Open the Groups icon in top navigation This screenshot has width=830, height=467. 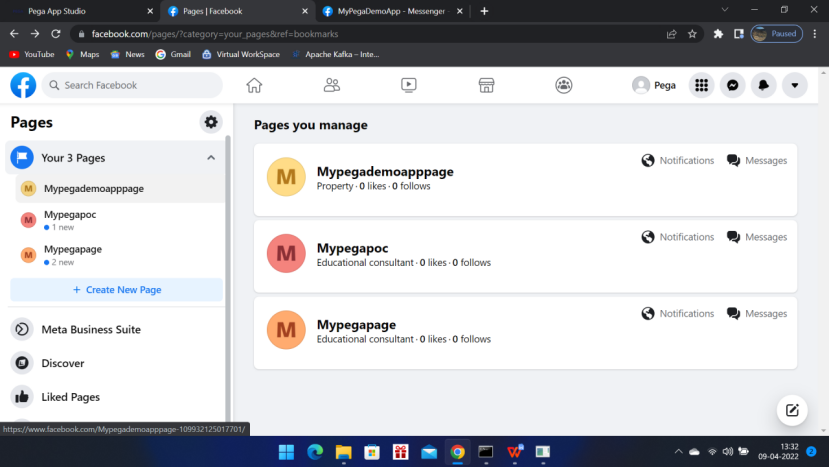pyautogui.click(x=564, y=85)
